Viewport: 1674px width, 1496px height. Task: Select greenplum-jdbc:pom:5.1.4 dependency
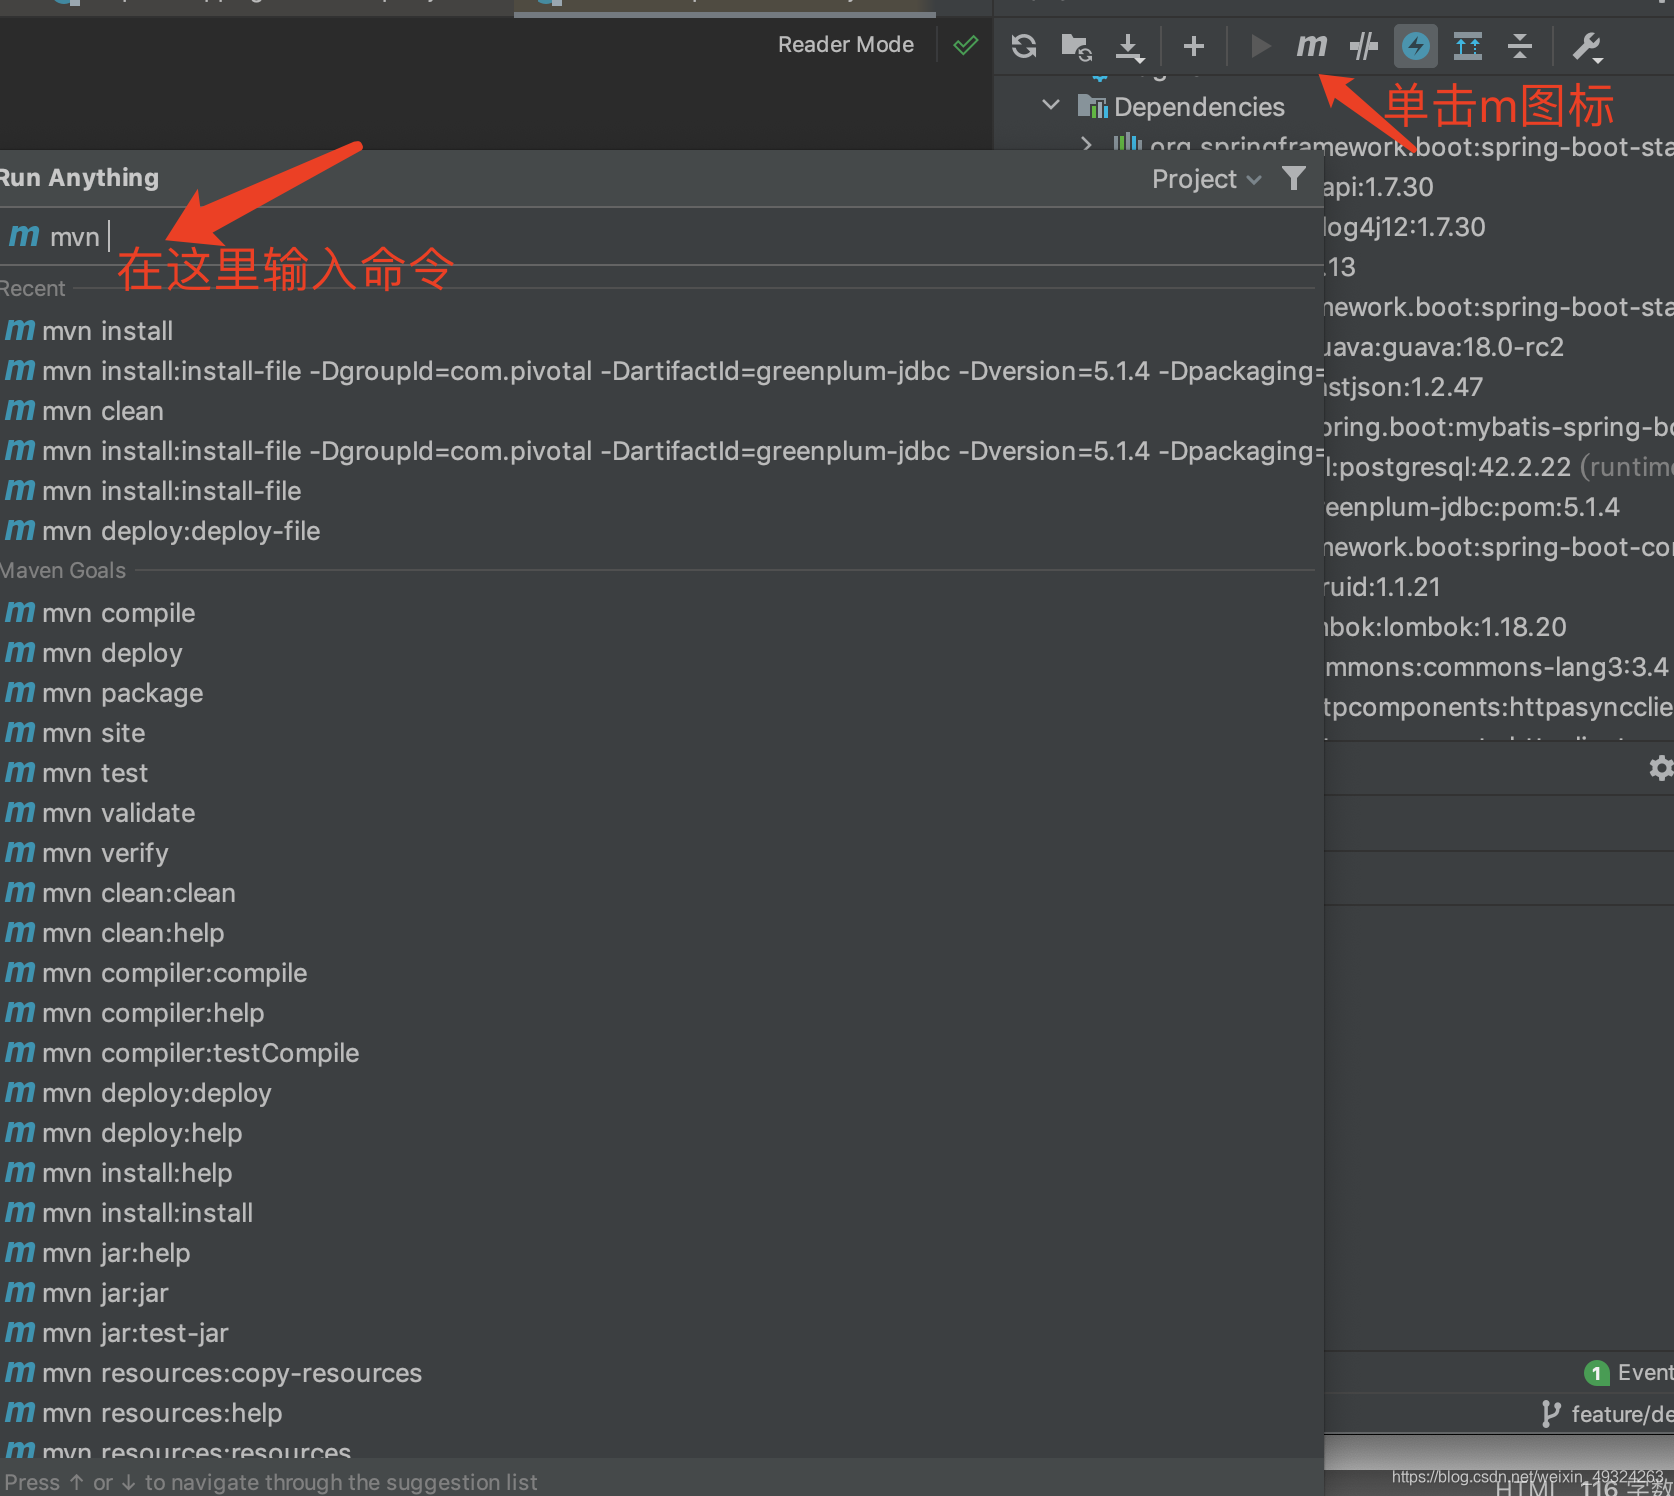(x=1472, y=507)
